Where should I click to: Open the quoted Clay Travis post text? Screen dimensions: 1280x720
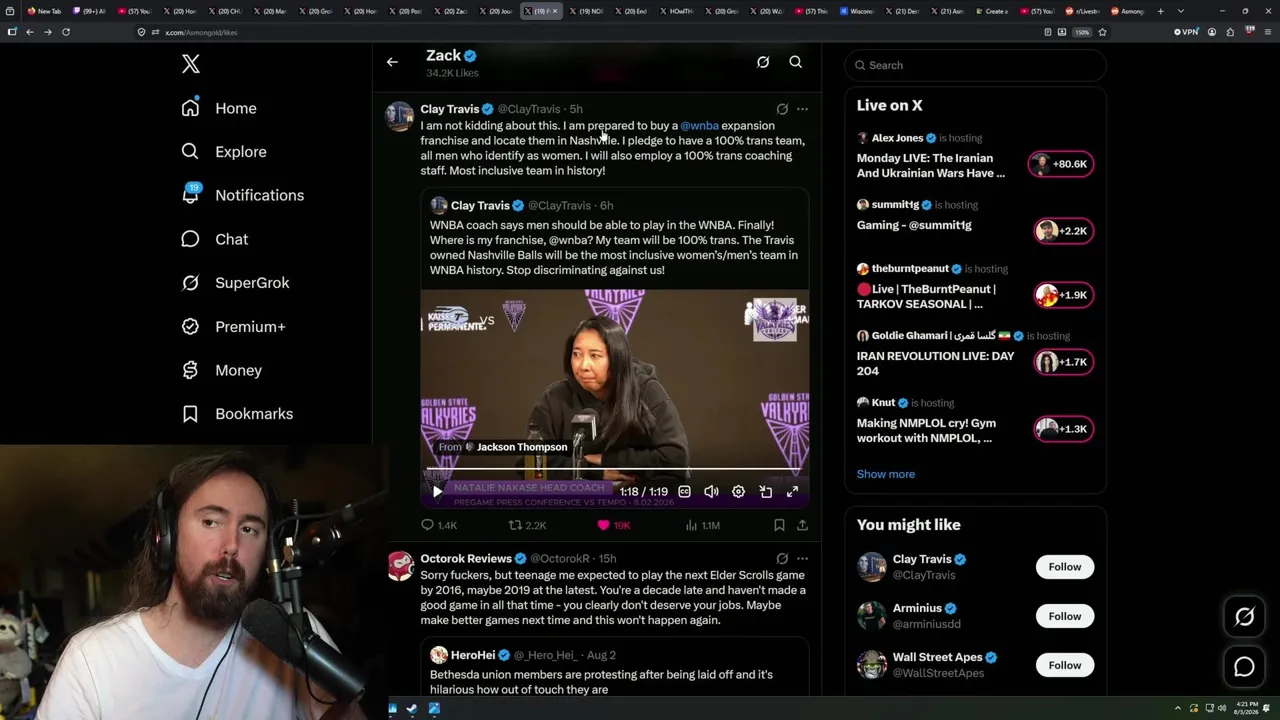pyautogui.click(x=614, y=248)
